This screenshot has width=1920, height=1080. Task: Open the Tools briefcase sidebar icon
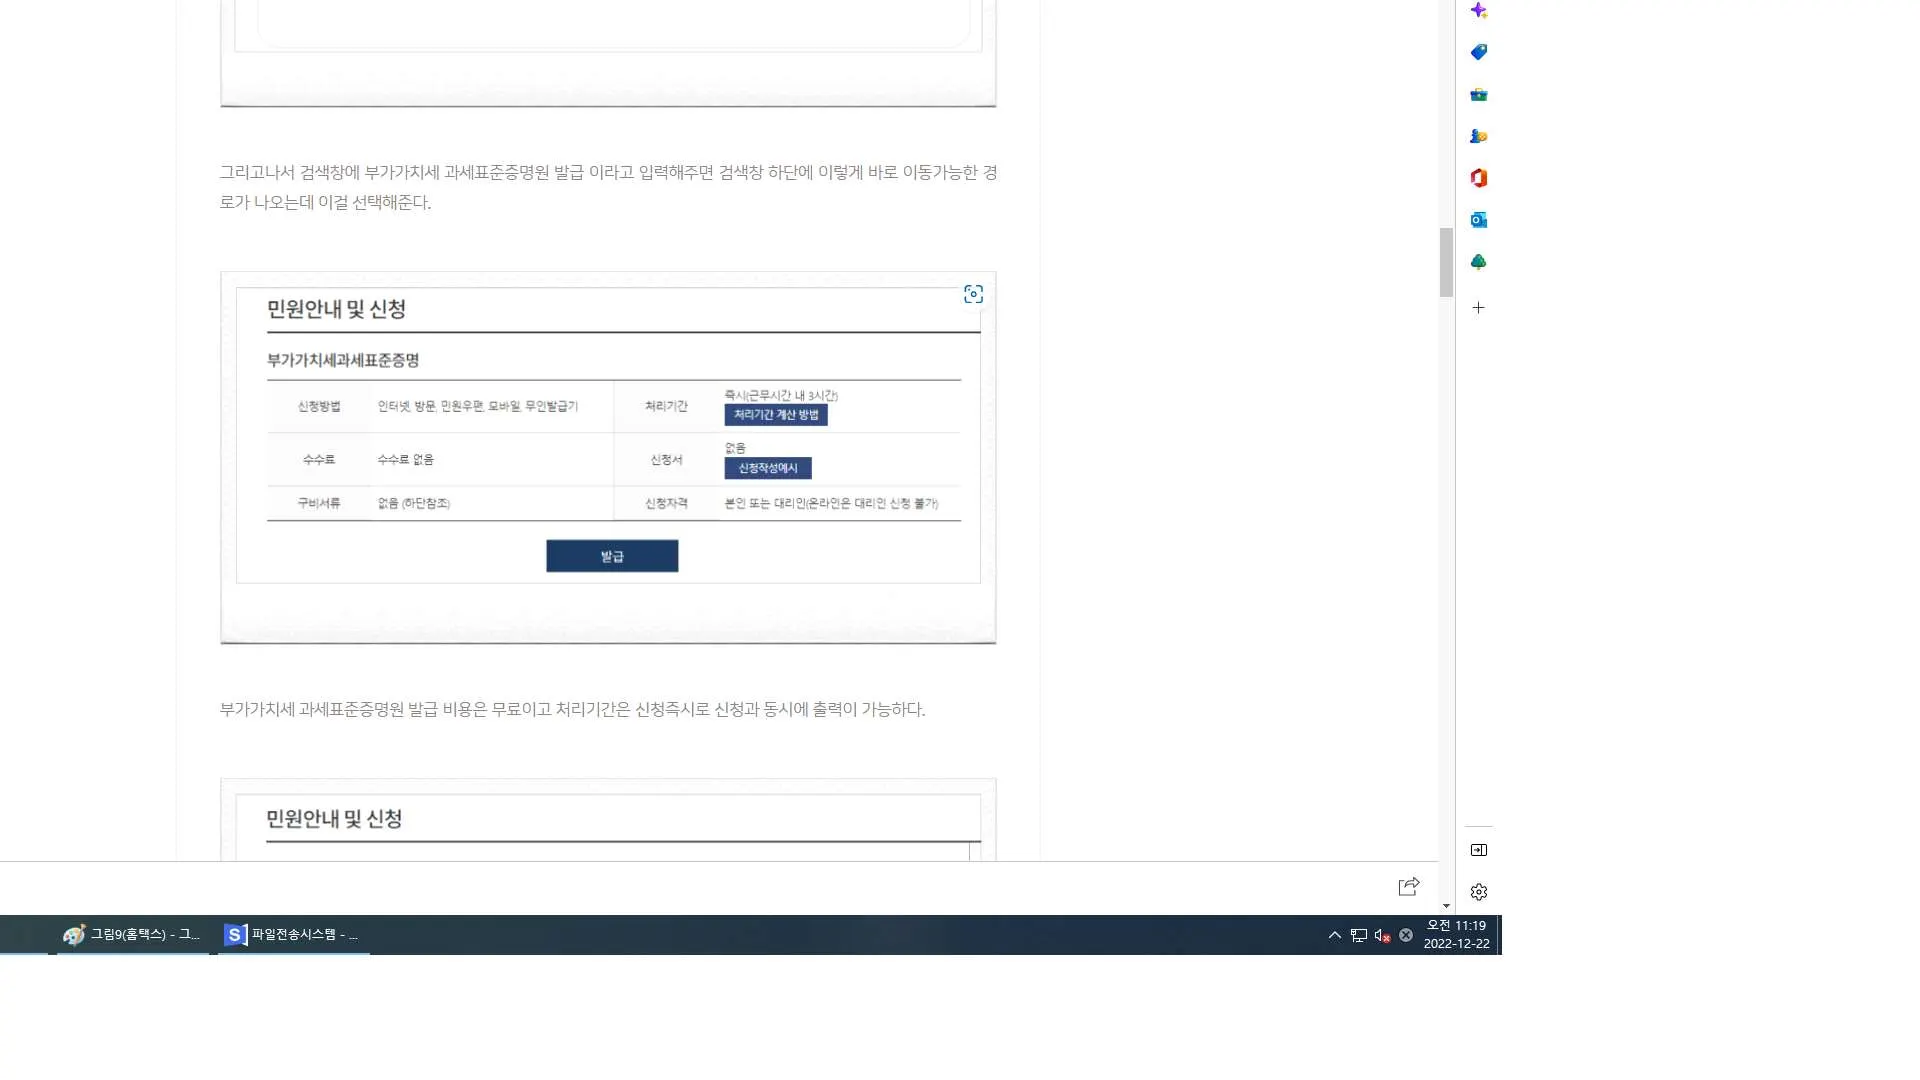click(x=1479, y=95)
